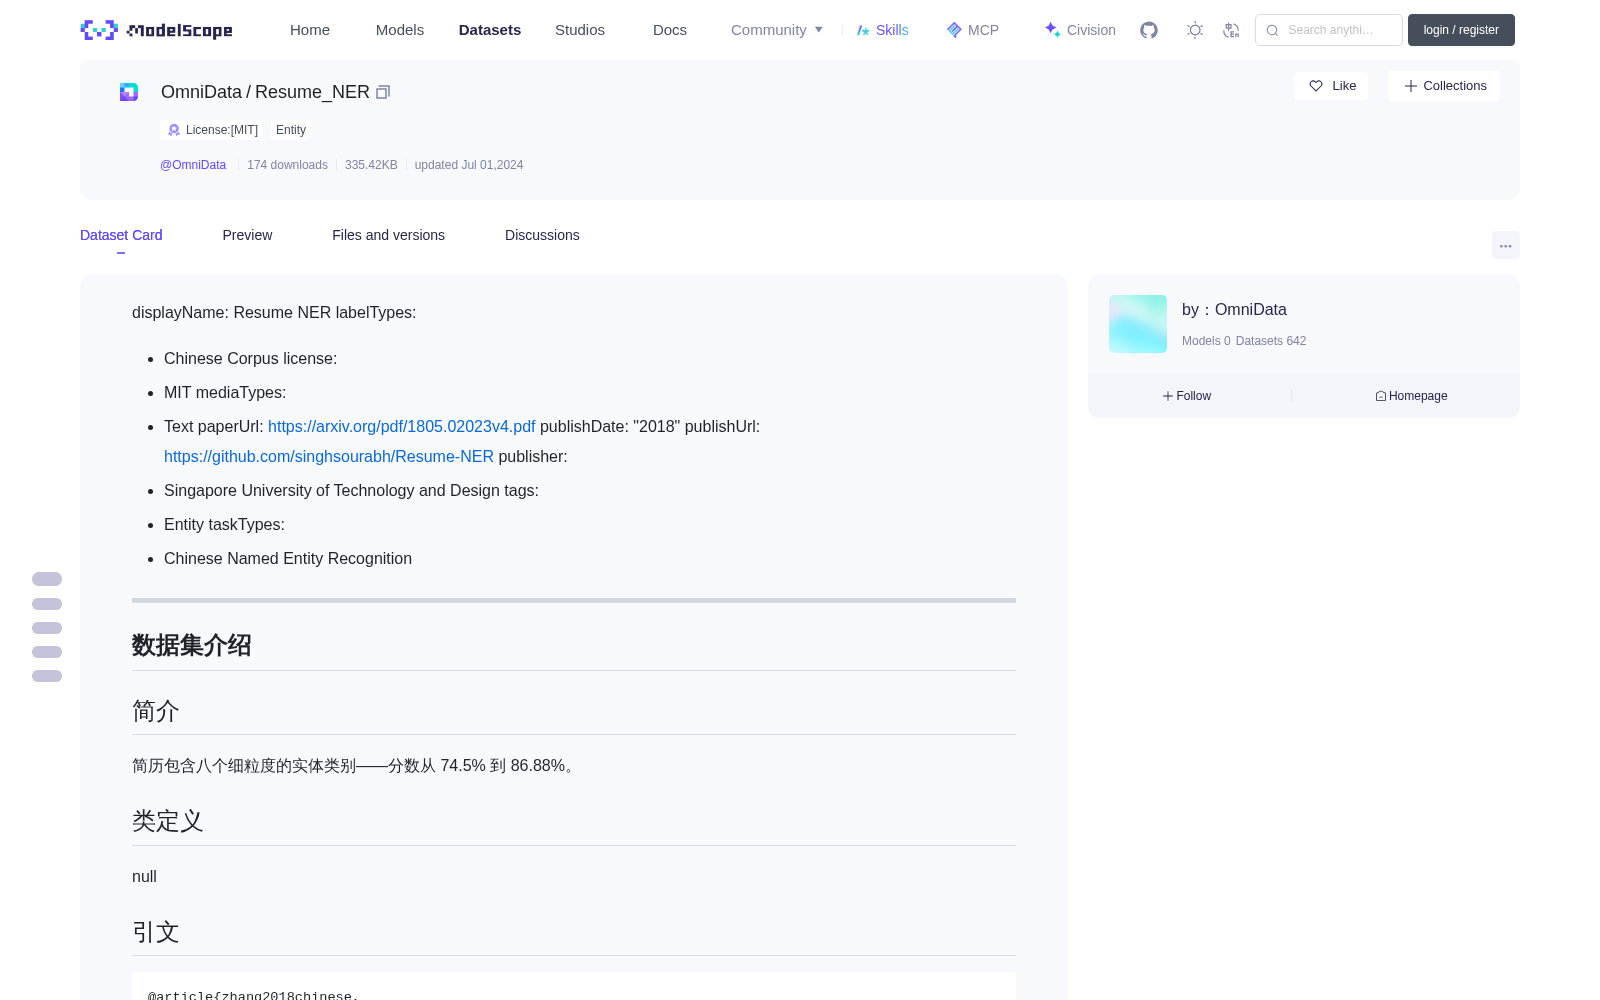
Task: Click the publisher name "by：OmniData"
Action: click(x=1234, y=310)
